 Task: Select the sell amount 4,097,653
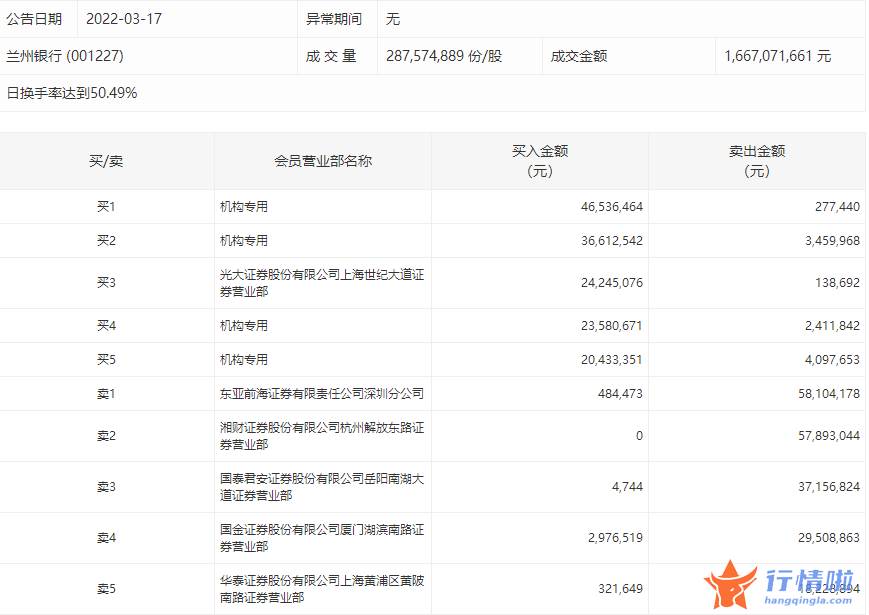pos(832,360)
